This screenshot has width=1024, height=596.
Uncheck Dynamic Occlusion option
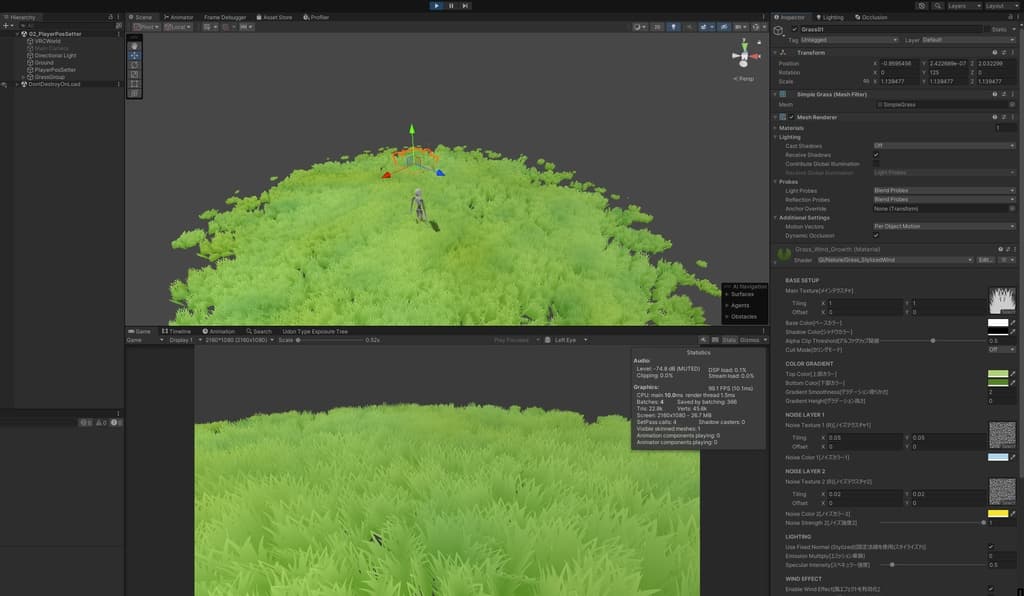coord(876,235)
